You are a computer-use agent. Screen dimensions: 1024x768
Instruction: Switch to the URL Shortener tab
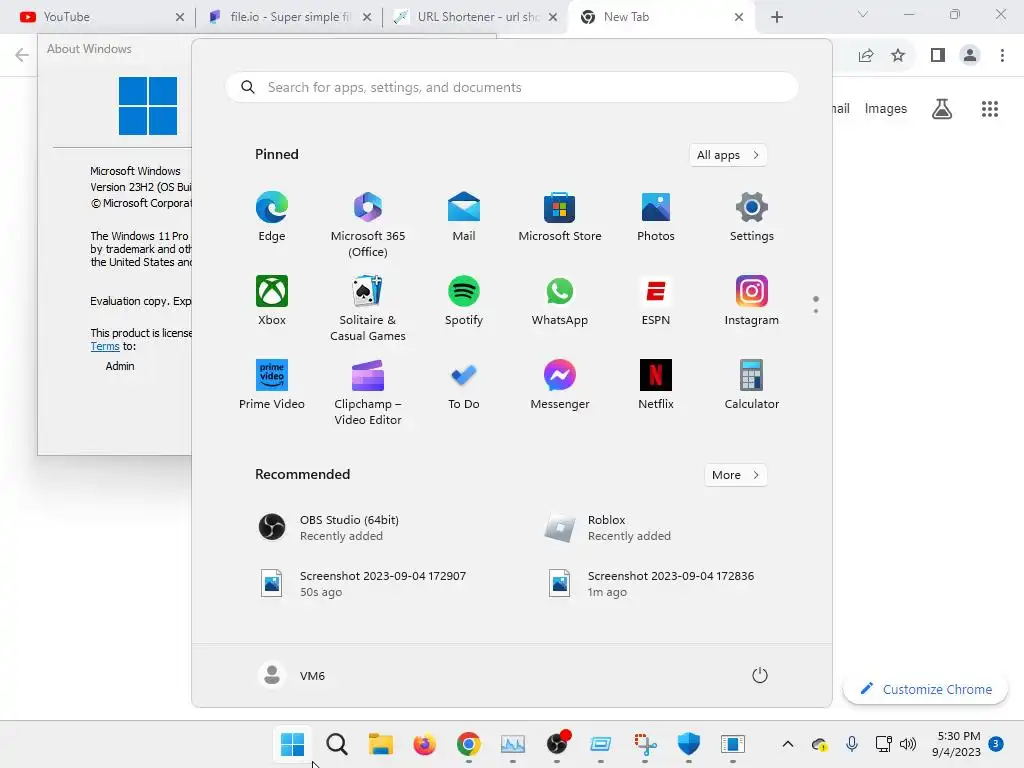[475, 17]
